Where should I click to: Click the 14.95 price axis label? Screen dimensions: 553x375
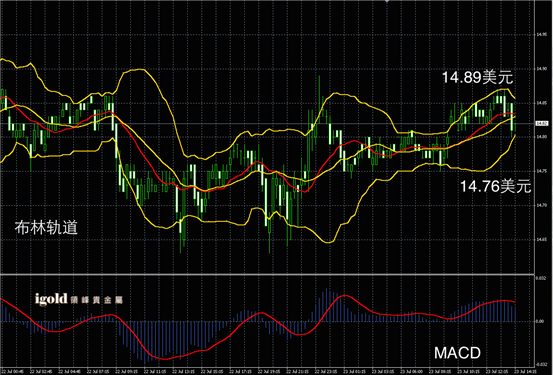(x=542, y=35)
